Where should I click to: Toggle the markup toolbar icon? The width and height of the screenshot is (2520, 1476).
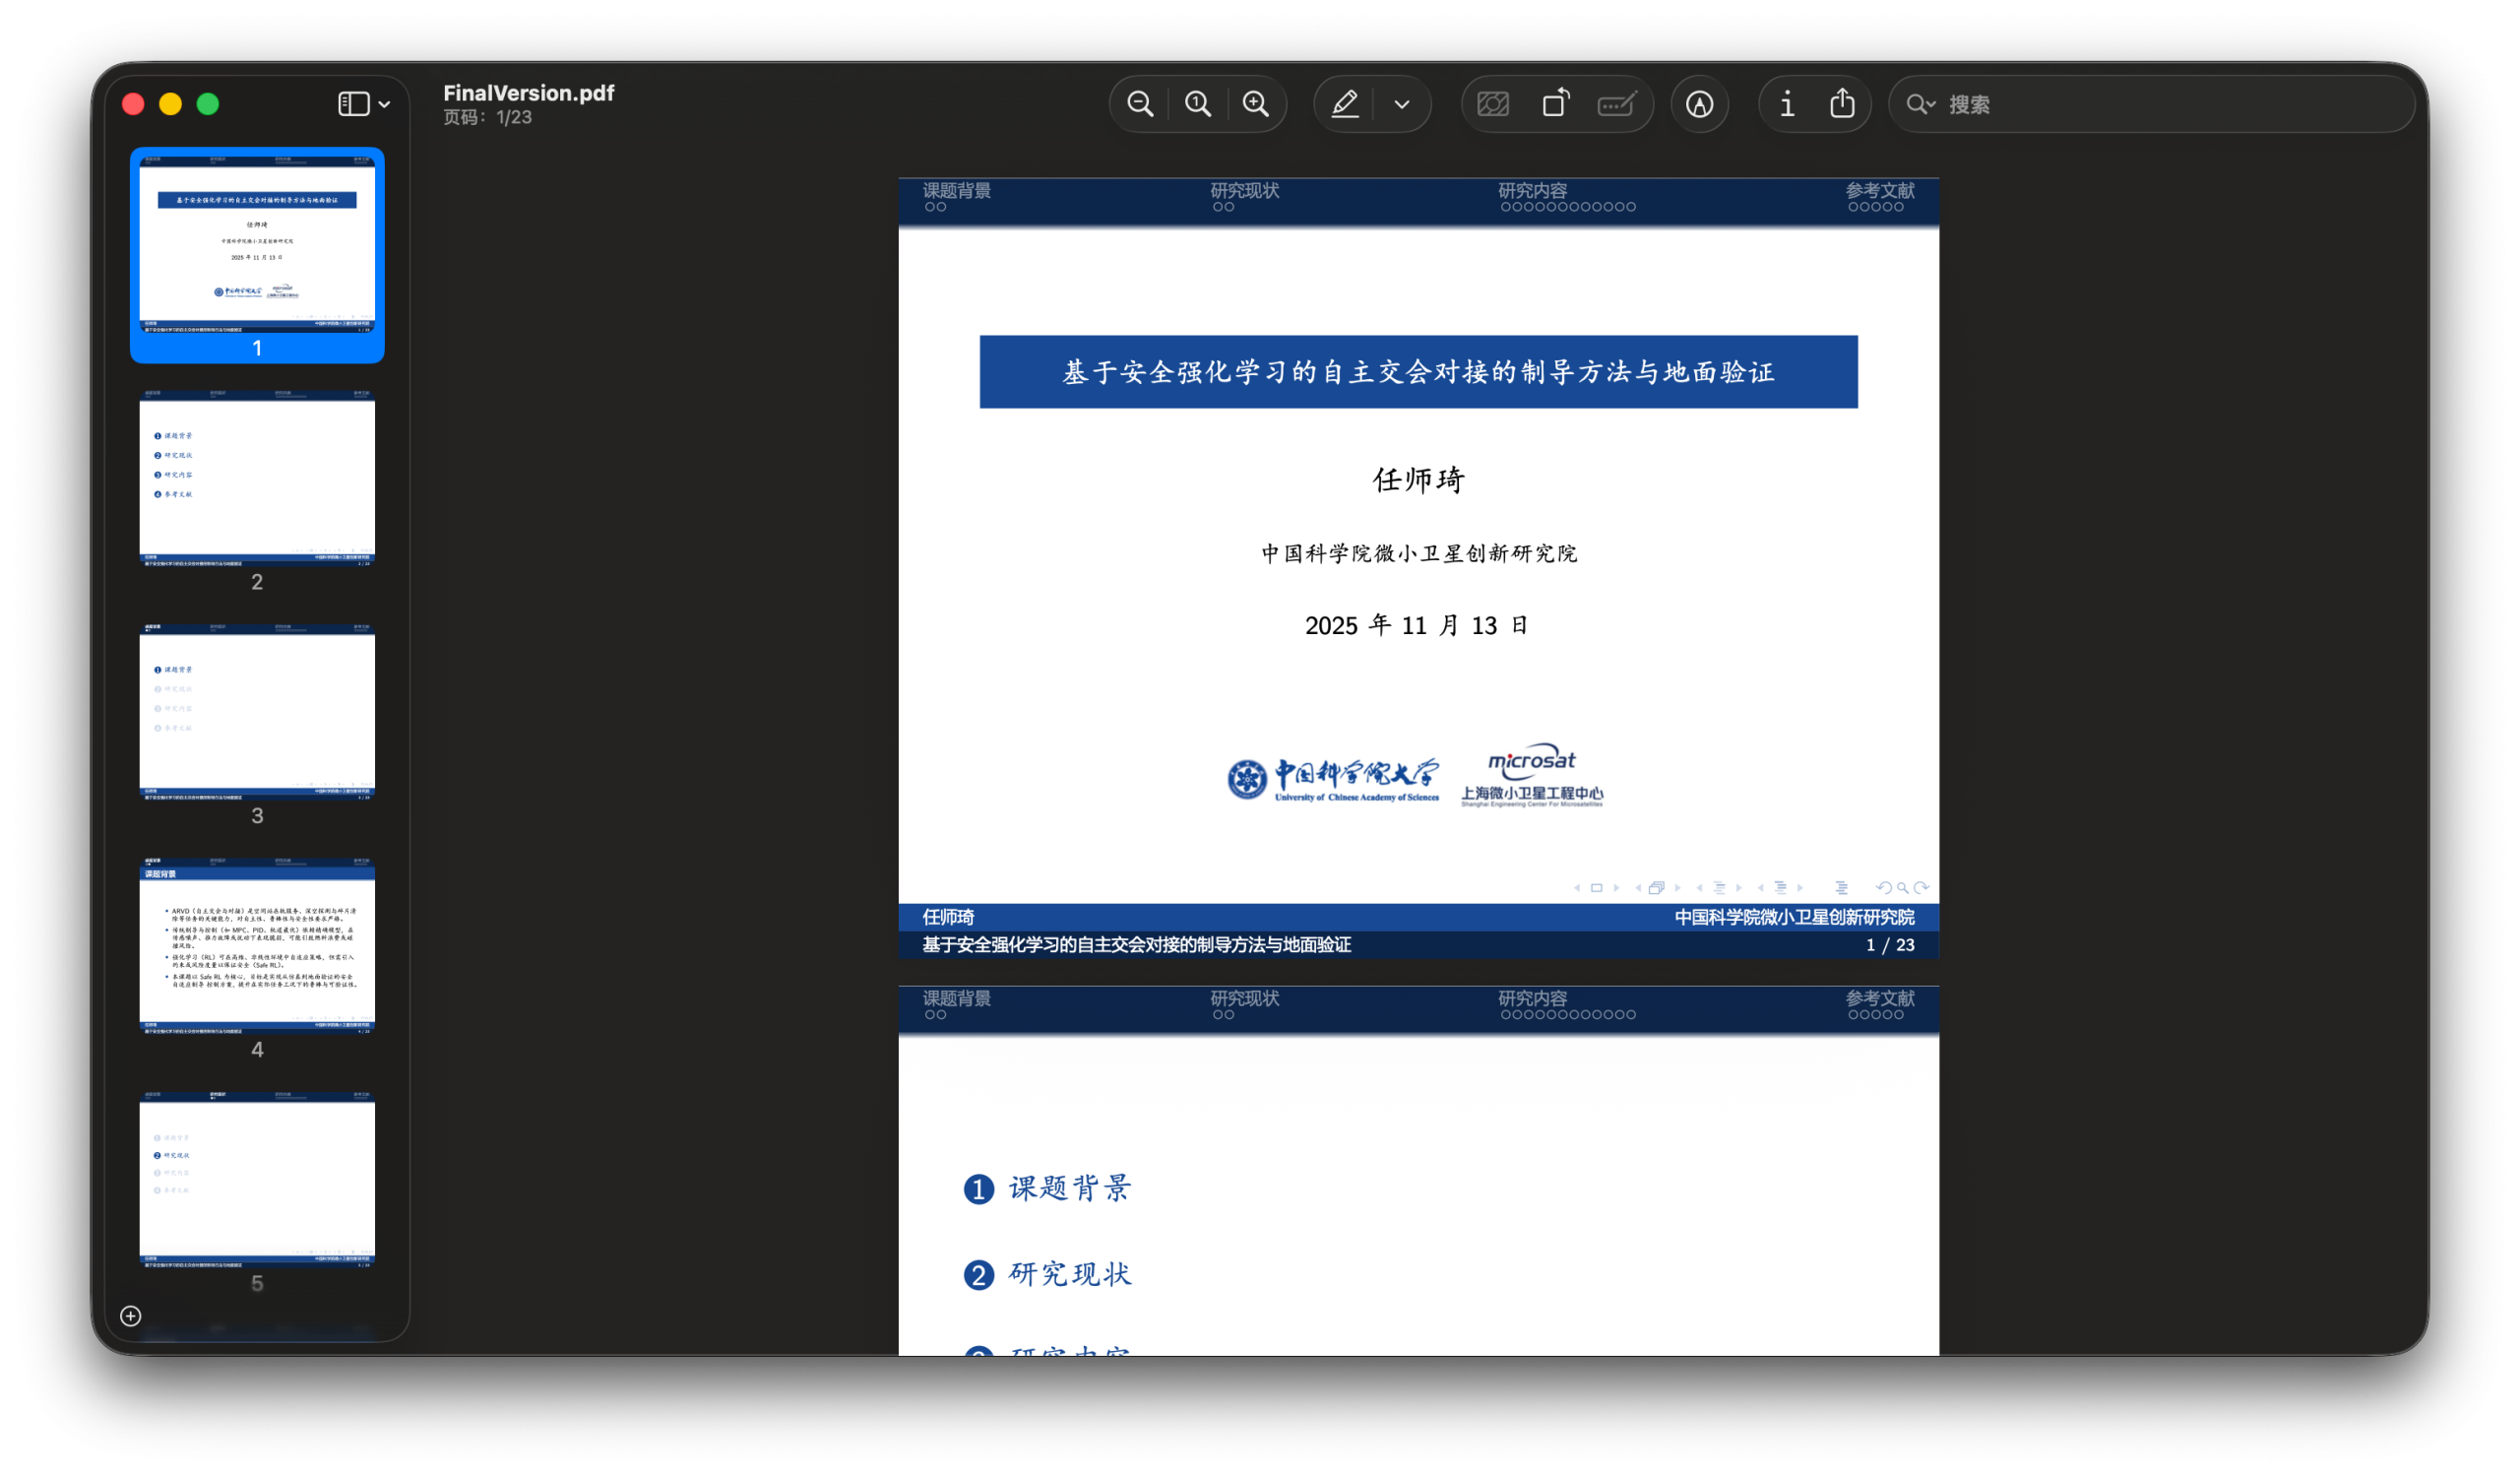coord(1699,104)
